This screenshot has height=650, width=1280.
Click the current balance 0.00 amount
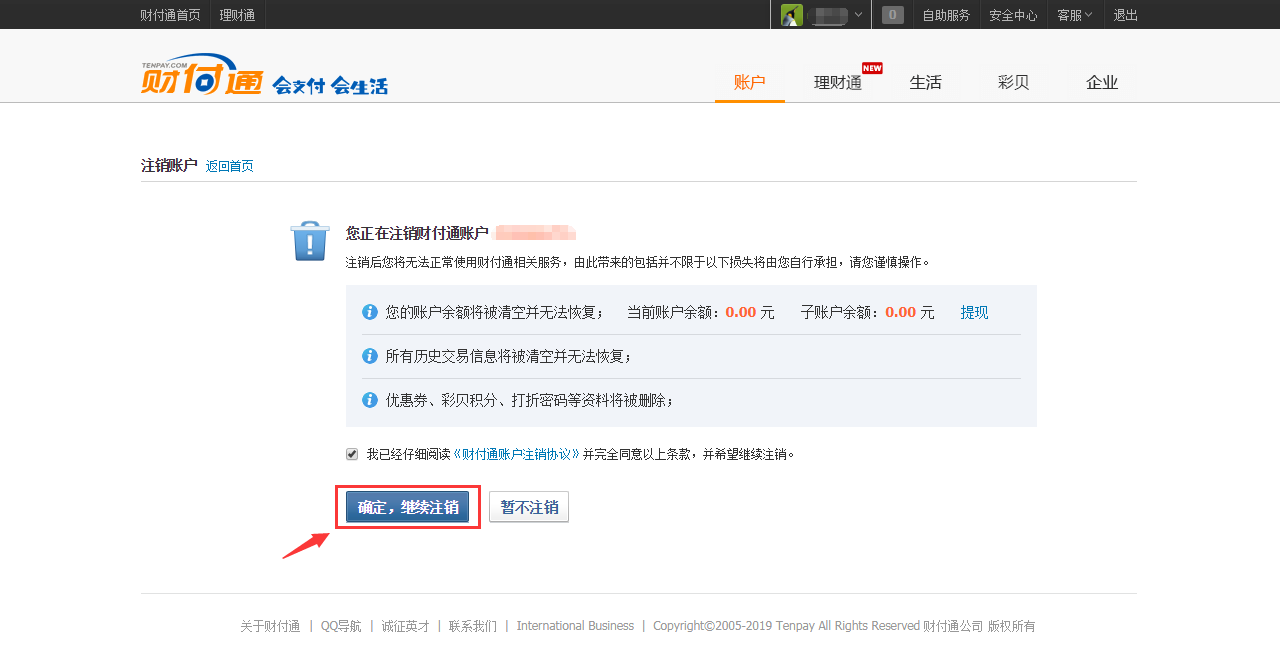741,312
